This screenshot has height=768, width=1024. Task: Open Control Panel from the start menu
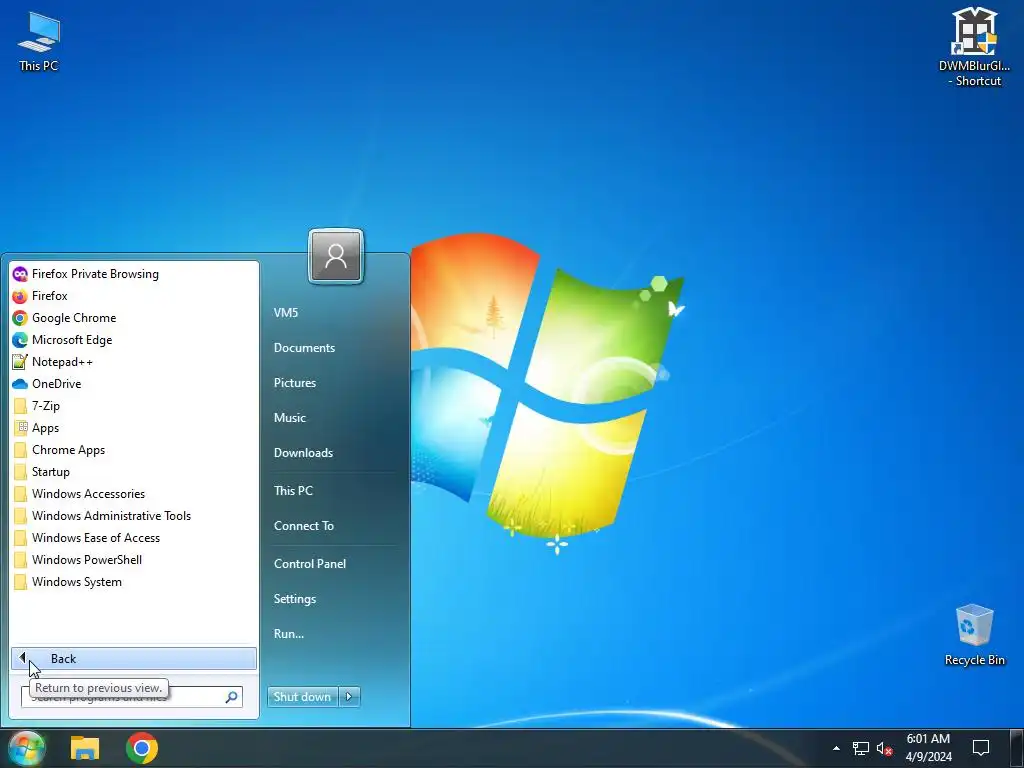pyautogui.click(x=310, y=564)
